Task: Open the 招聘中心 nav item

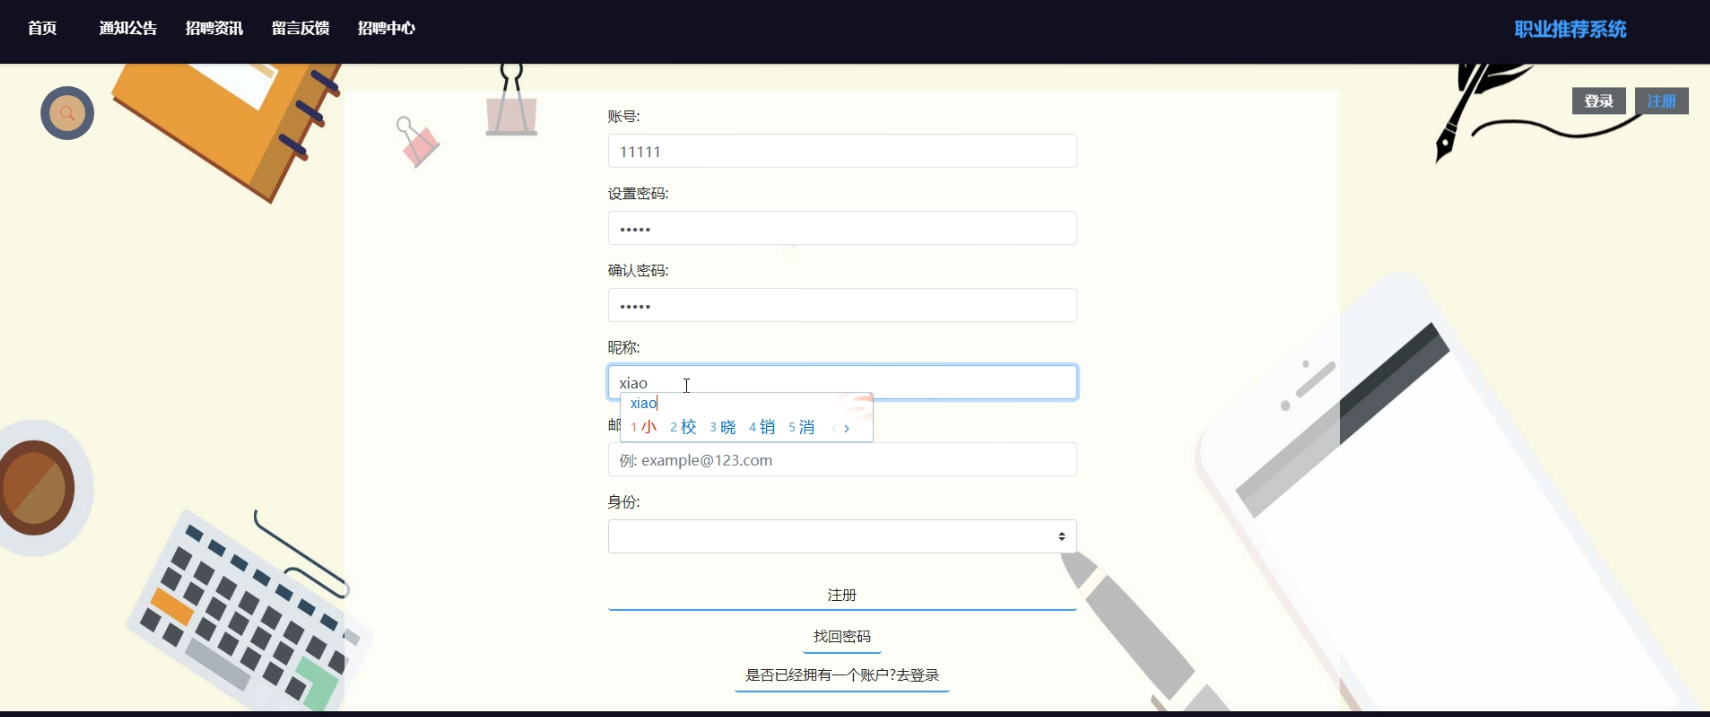Action: [x=386, y=28]
